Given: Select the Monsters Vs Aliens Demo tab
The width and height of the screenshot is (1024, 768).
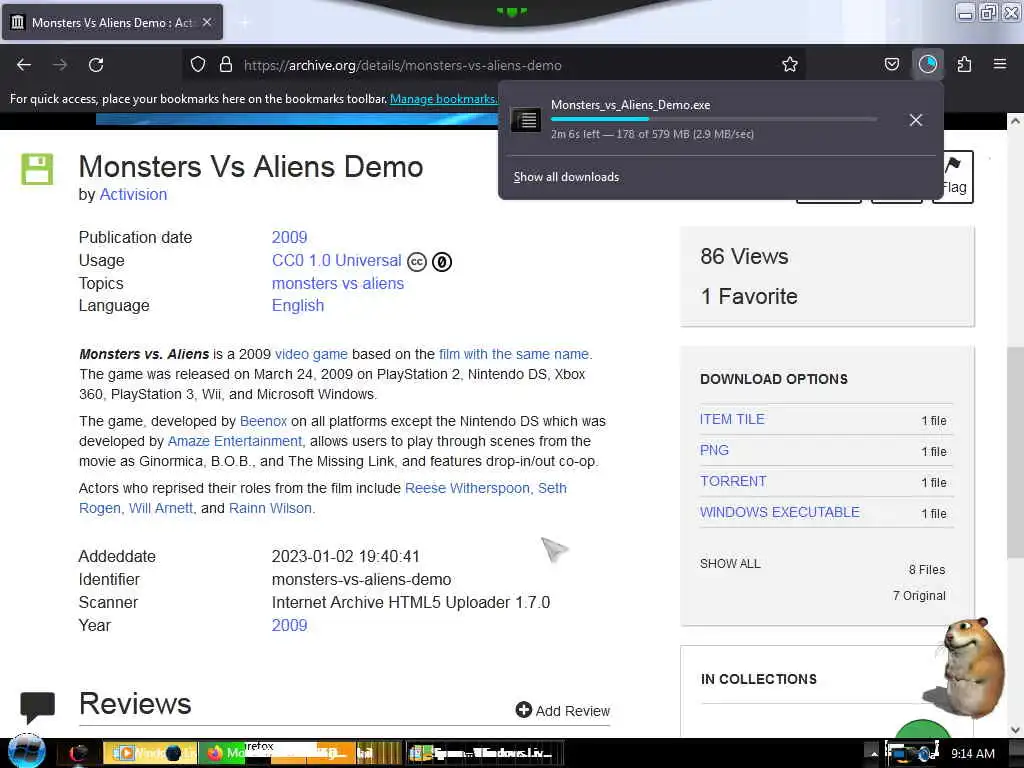Looking at the screenshot, I should pyautogui.click(x=112, y=22).
